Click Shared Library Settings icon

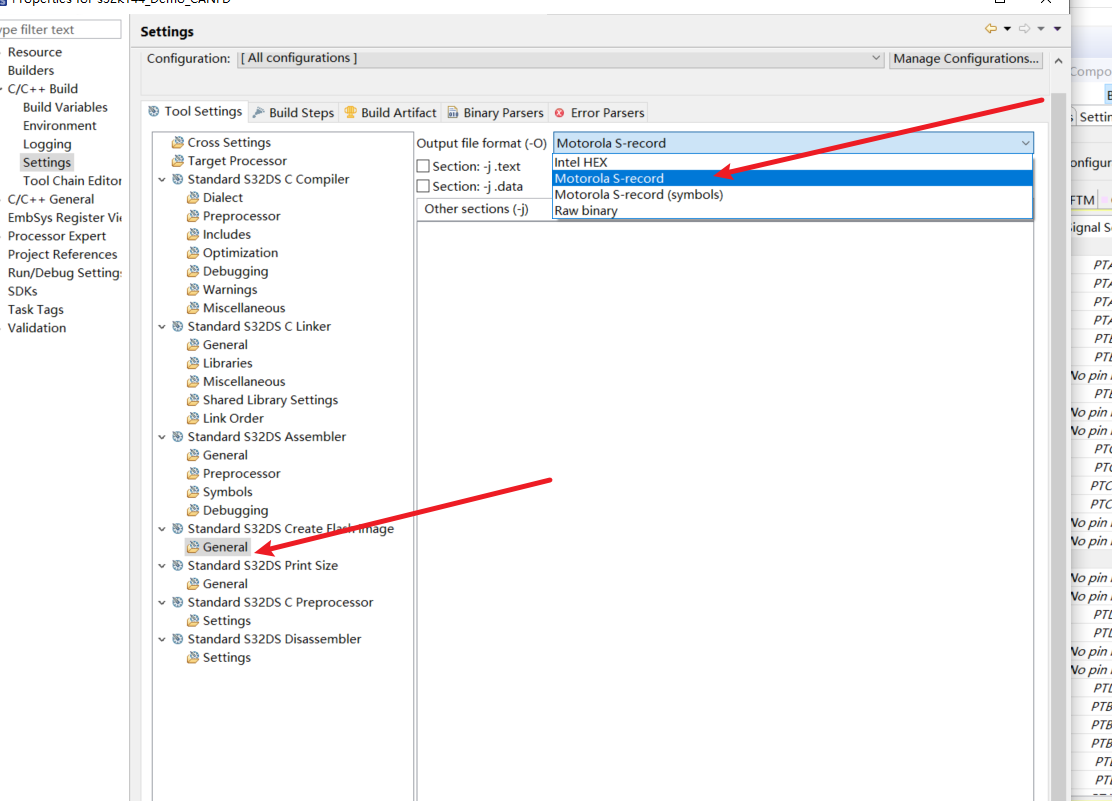193,400
